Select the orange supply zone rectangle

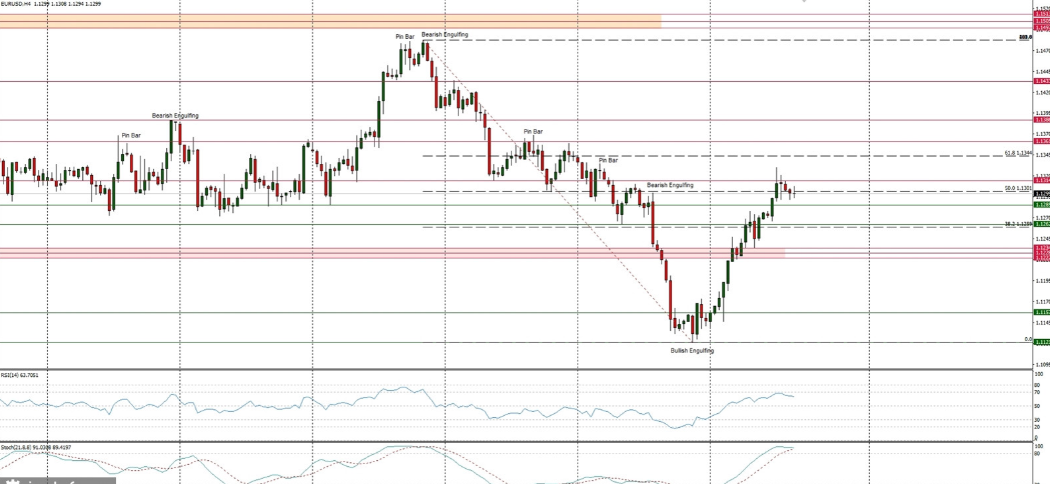click(x=330, y=21)
